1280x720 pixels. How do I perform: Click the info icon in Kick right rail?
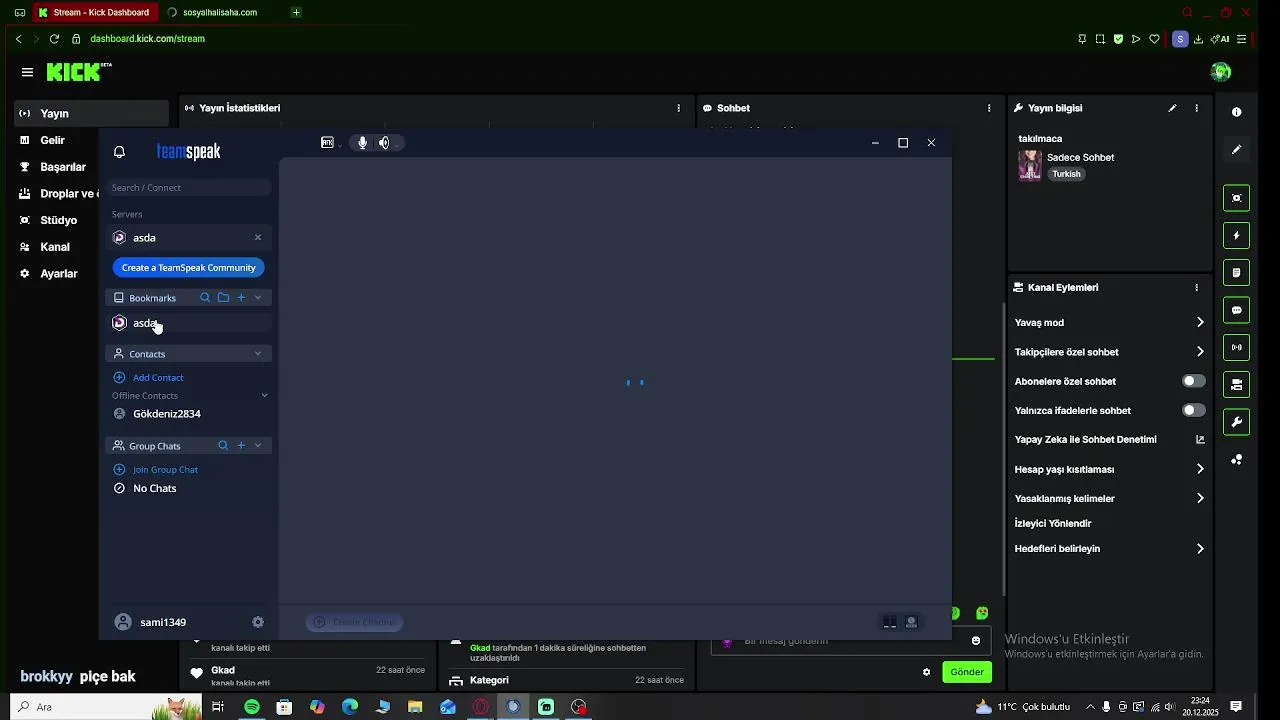[x=1237, y=112]
